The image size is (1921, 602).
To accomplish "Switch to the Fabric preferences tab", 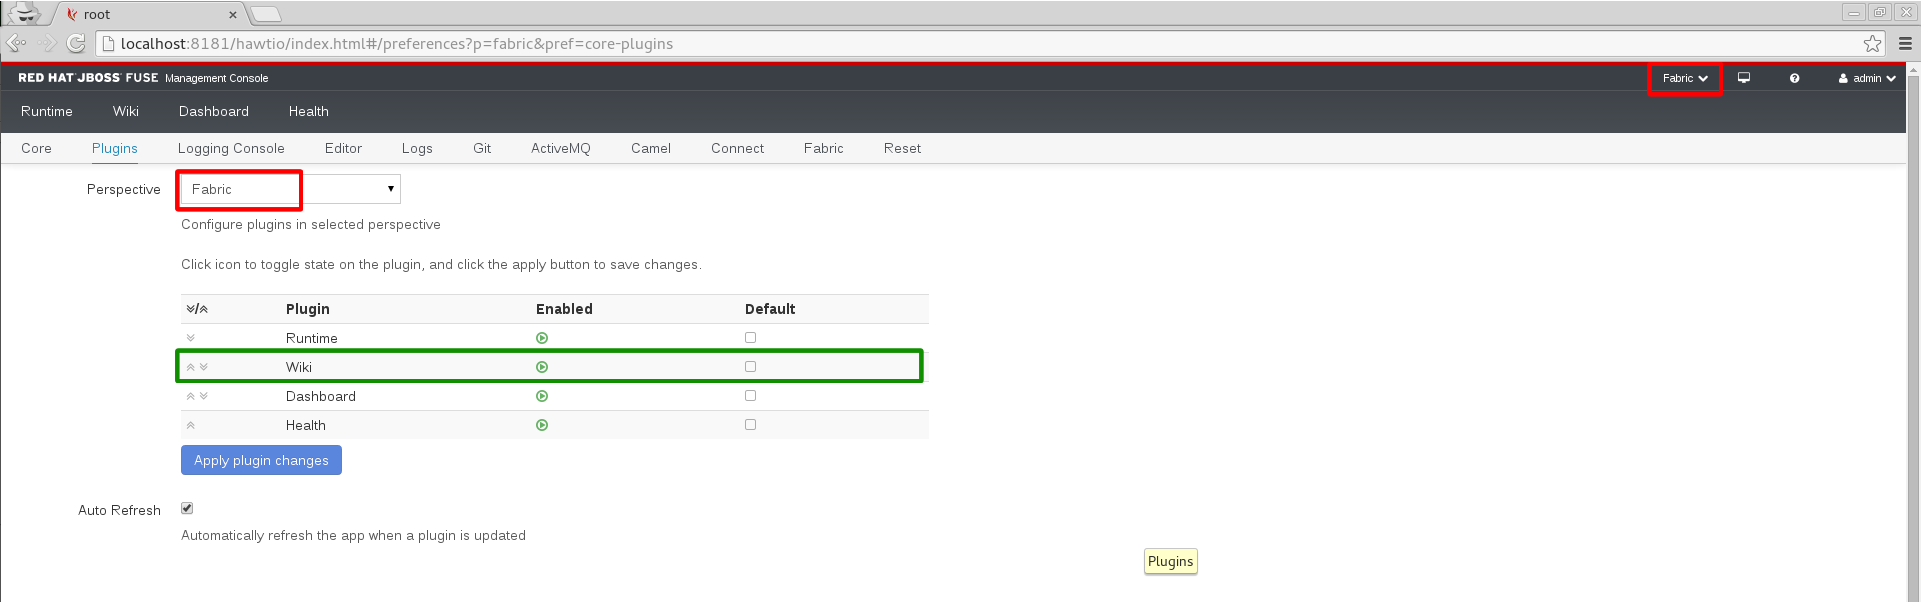I will click(824, 148).
